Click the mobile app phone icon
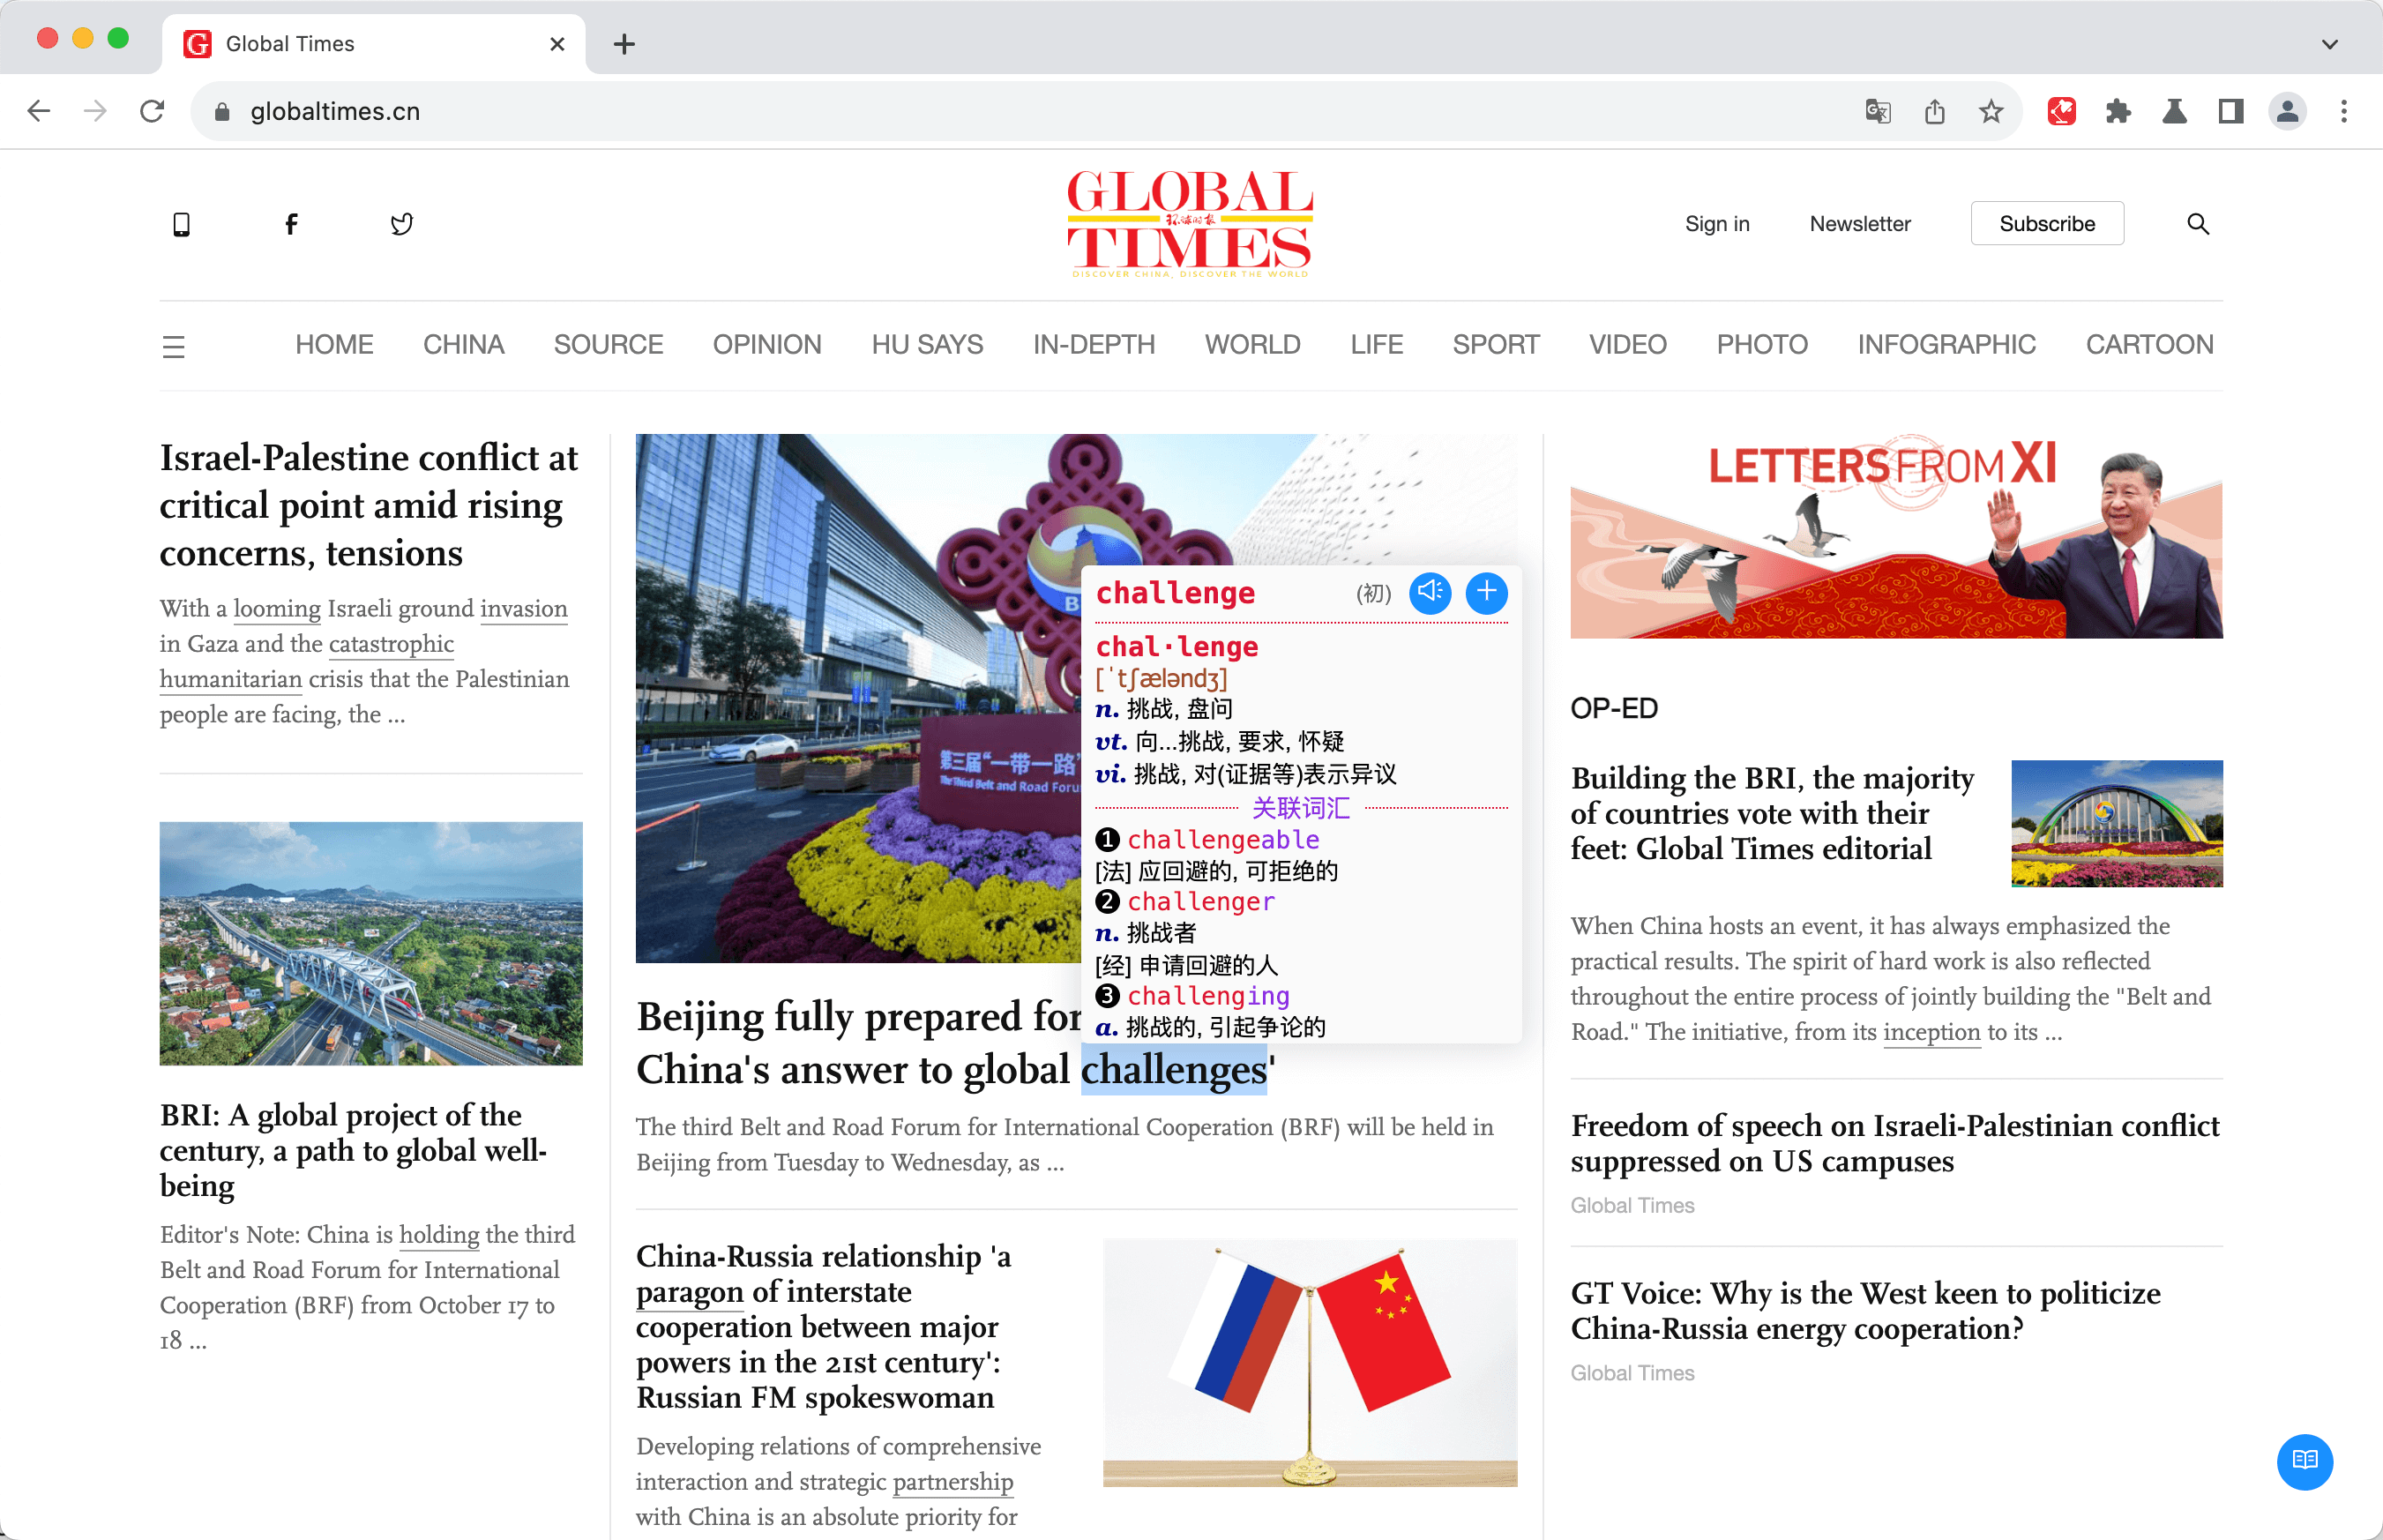Viewport: 2383px width, 1540px height. point(181,223)
